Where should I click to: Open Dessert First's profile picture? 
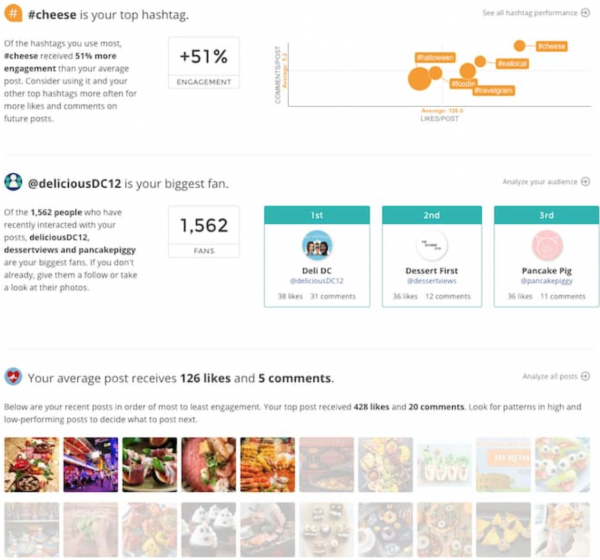[x=432, y=246]
